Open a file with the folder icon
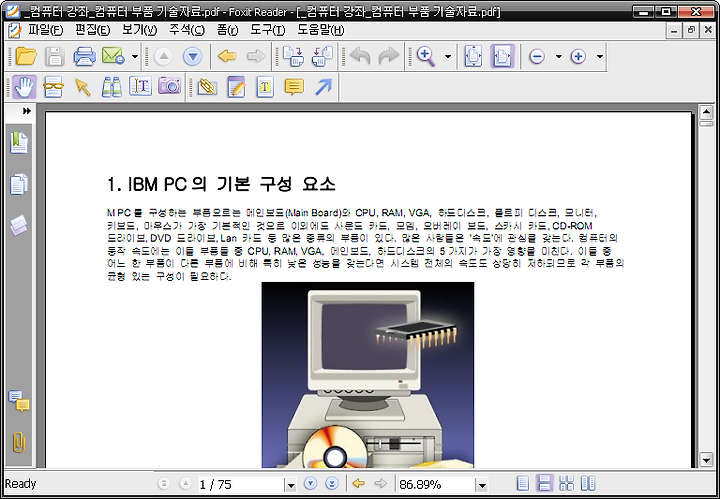Viewport: 720px width, 499px height. (x=26, y=56)
